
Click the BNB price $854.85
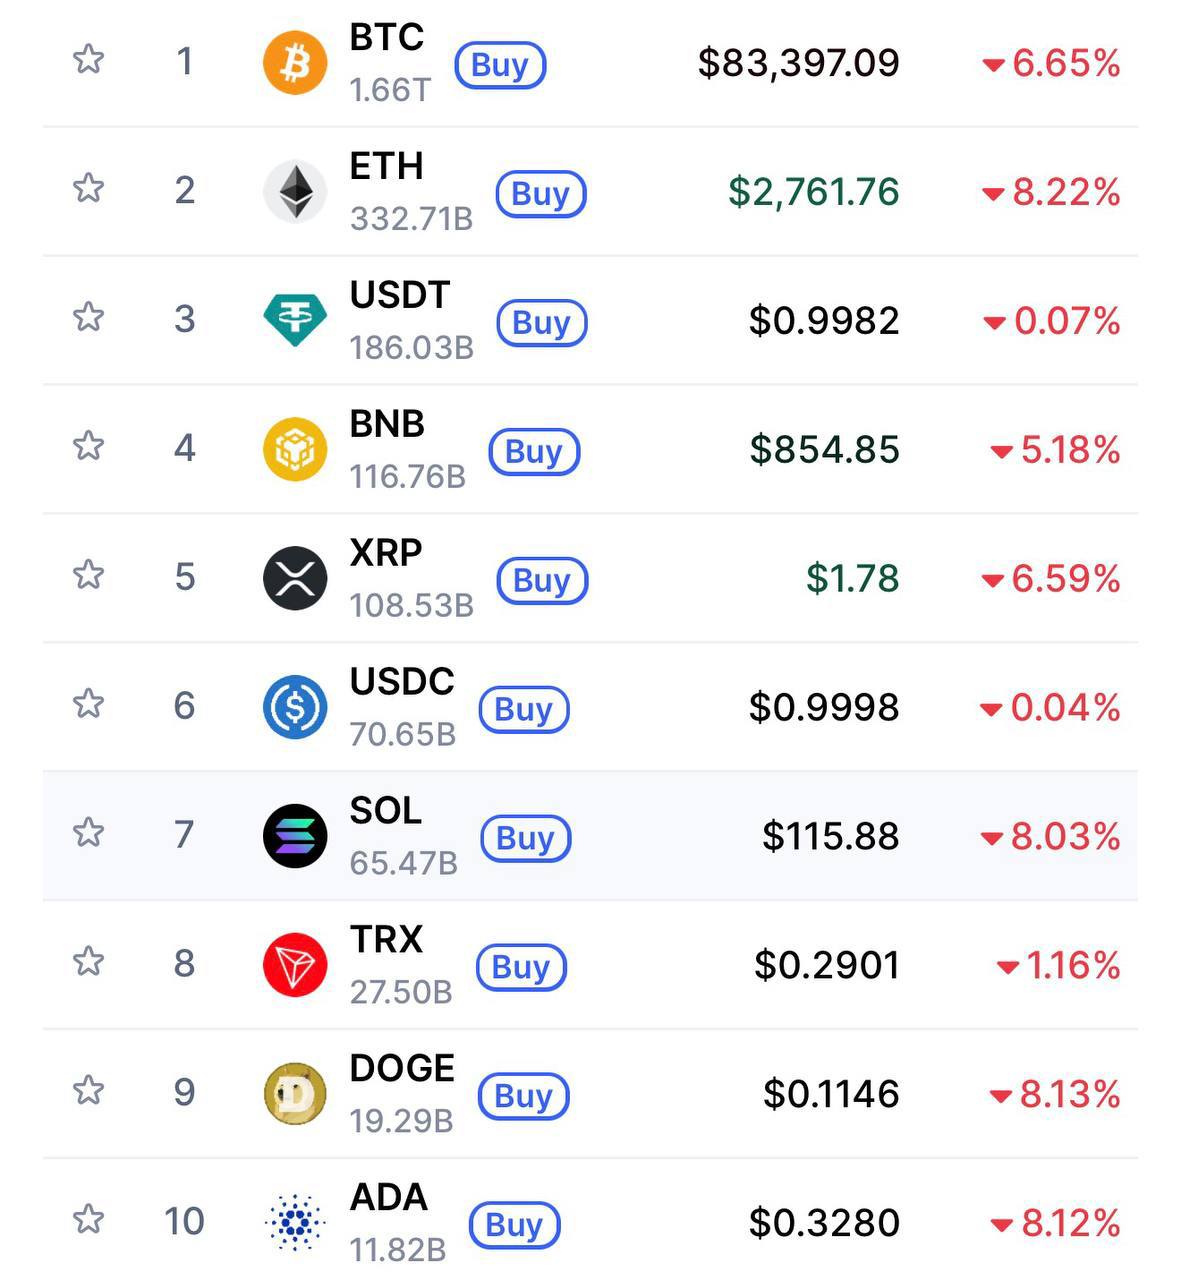coord(824,450)
